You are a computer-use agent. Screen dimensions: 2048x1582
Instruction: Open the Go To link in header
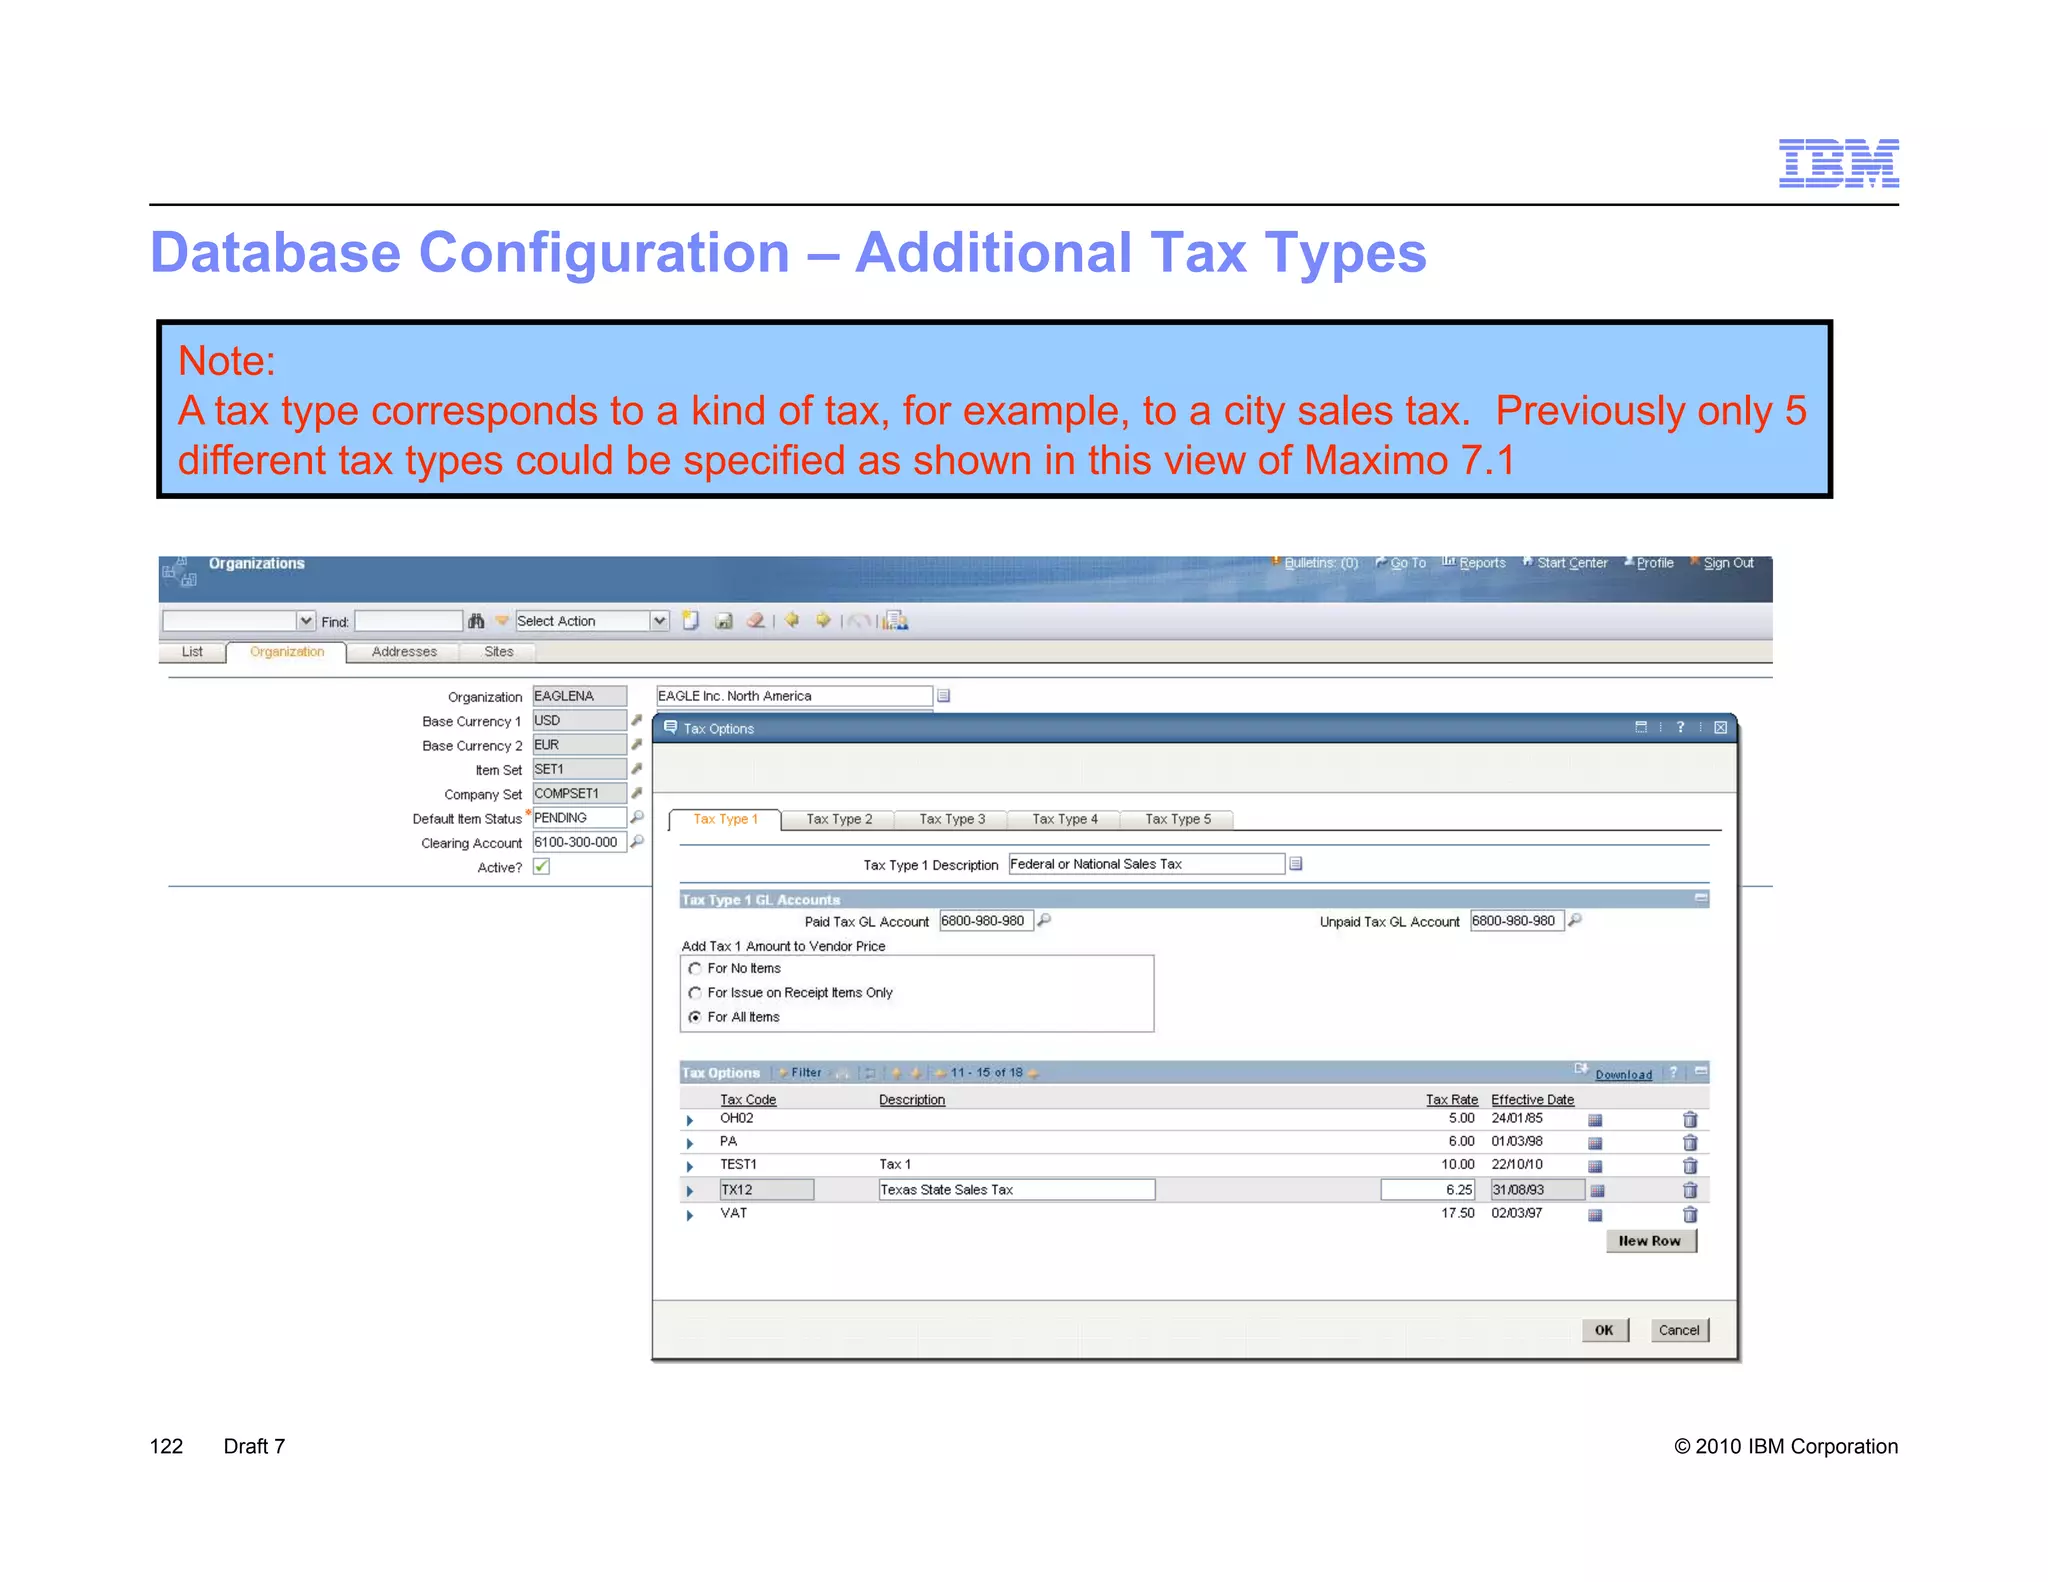pos(1408,563)
